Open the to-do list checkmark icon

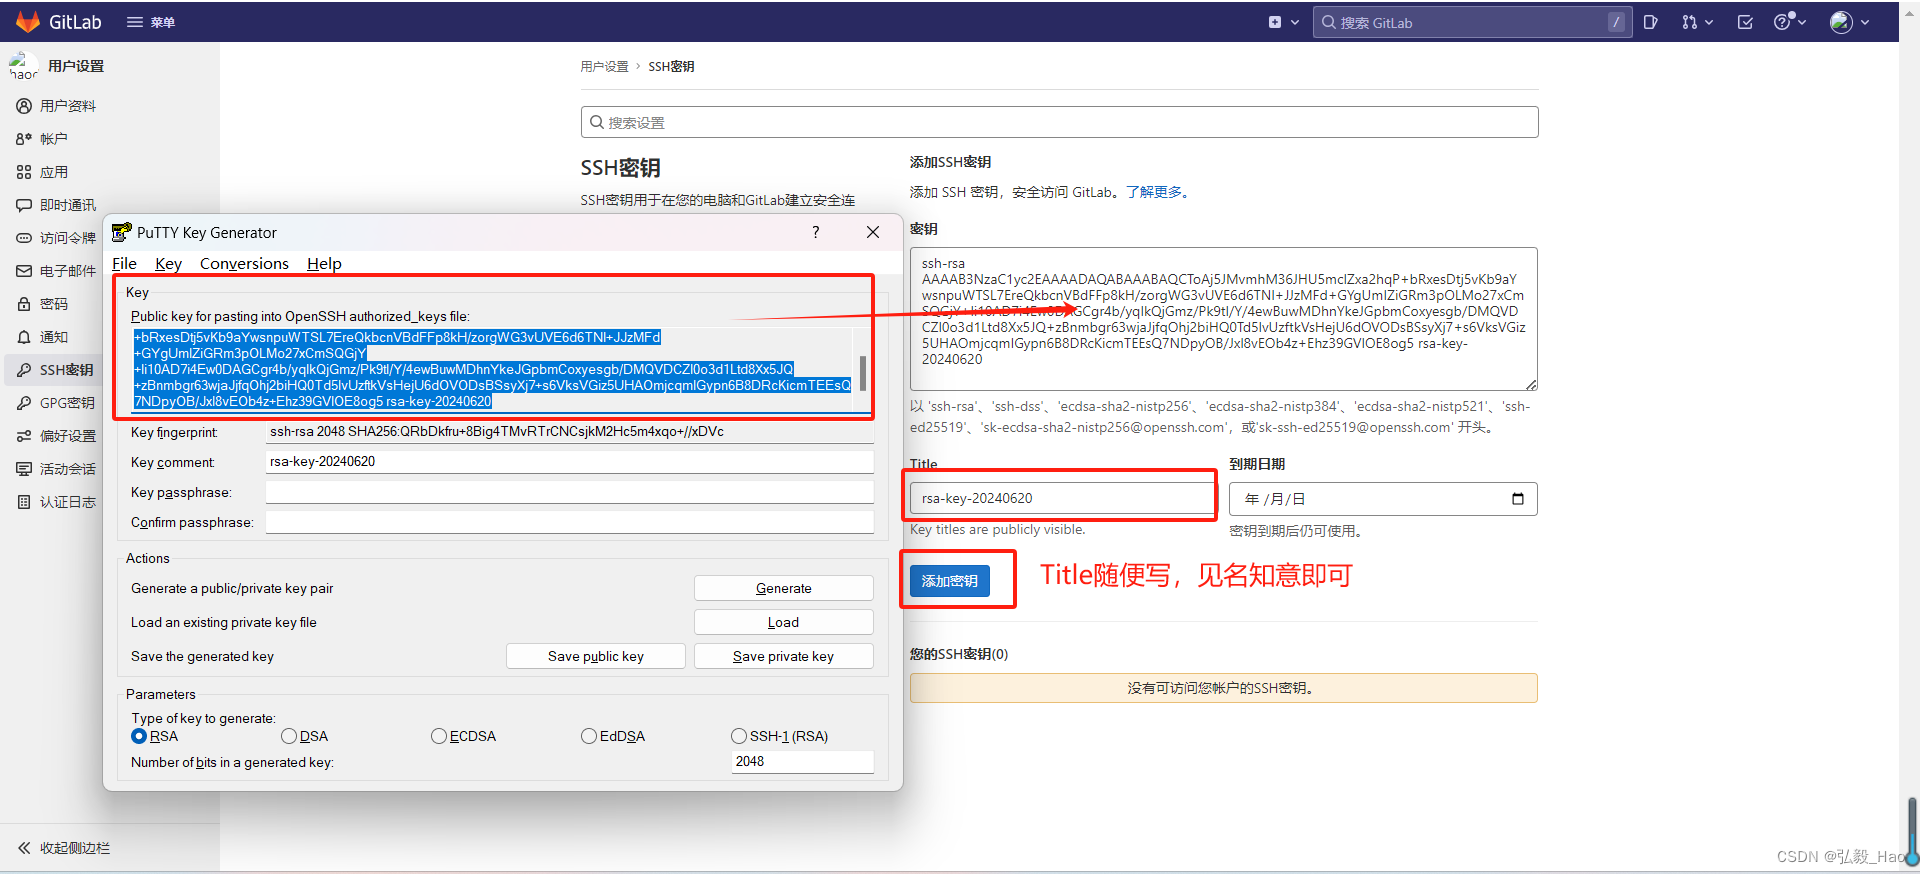click(x=1745, y=22)
